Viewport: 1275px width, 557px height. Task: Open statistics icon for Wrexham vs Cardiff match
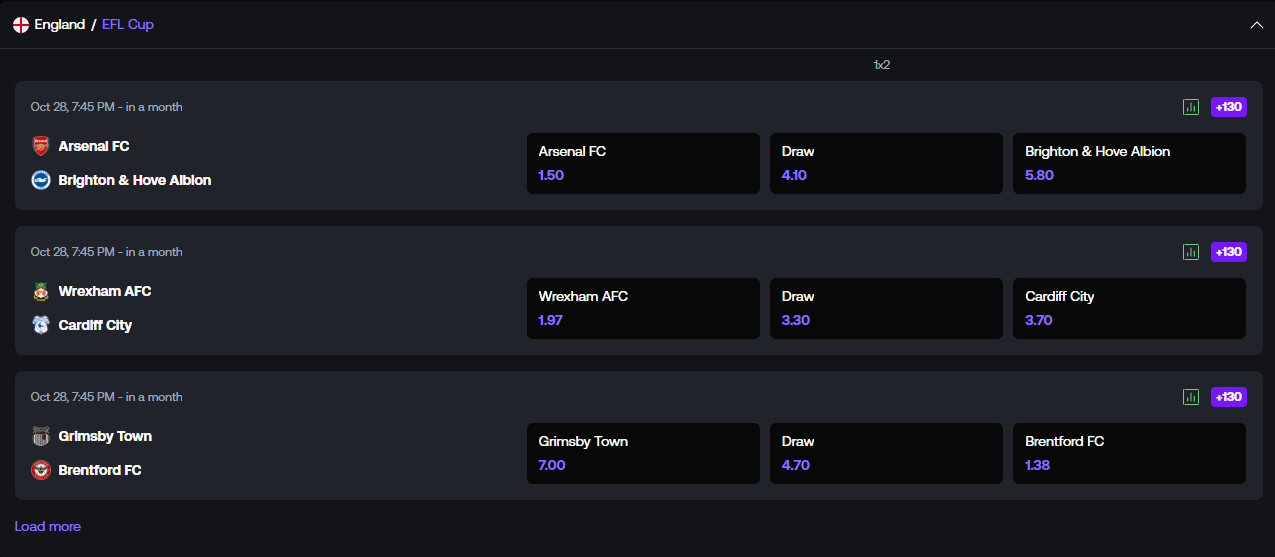[1190, 252]
